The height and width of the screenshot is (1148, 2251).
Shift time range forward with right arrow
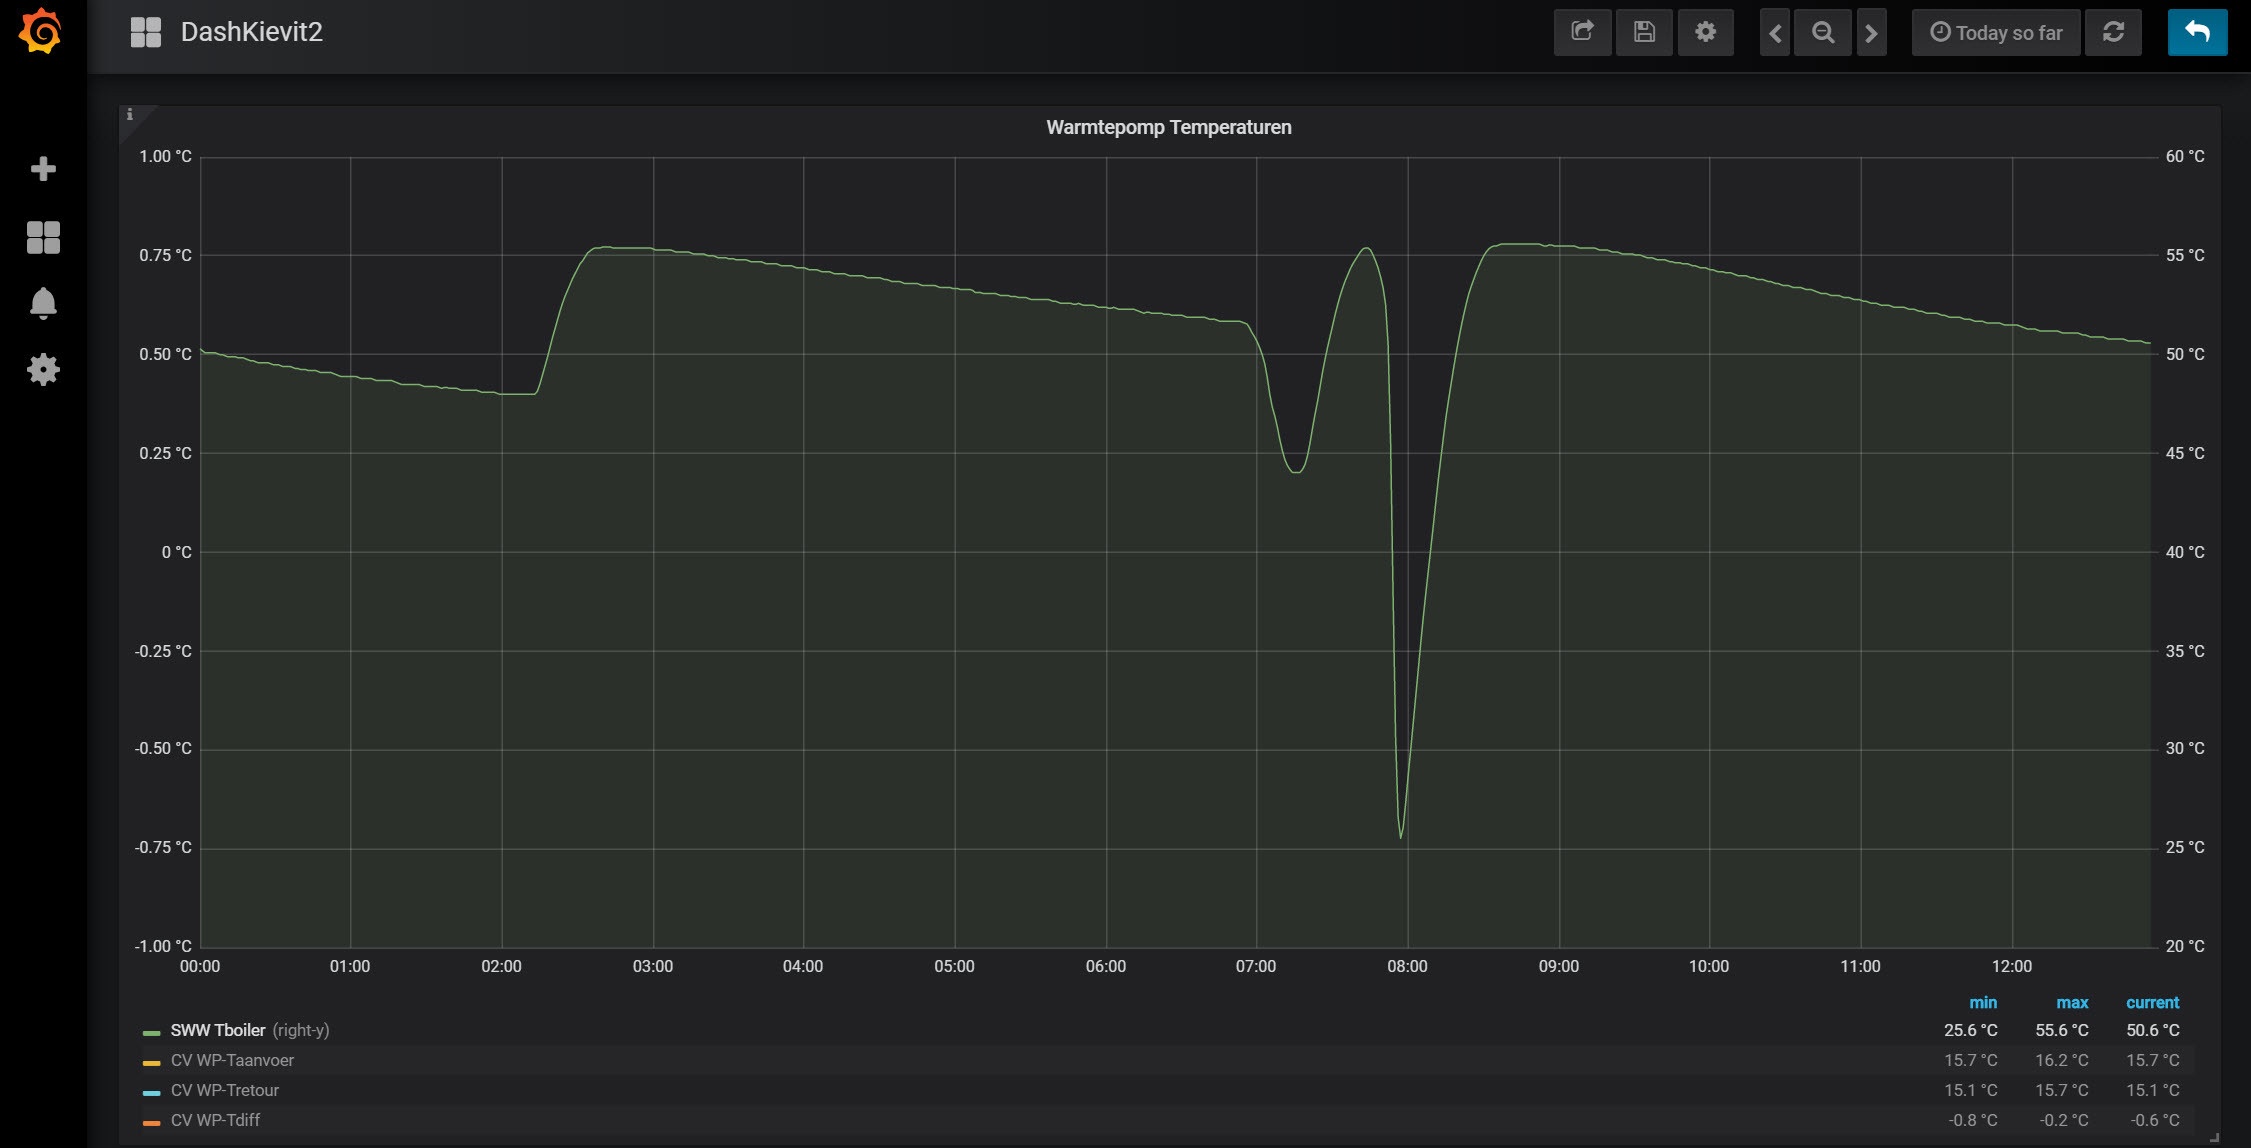point(1871,32)
